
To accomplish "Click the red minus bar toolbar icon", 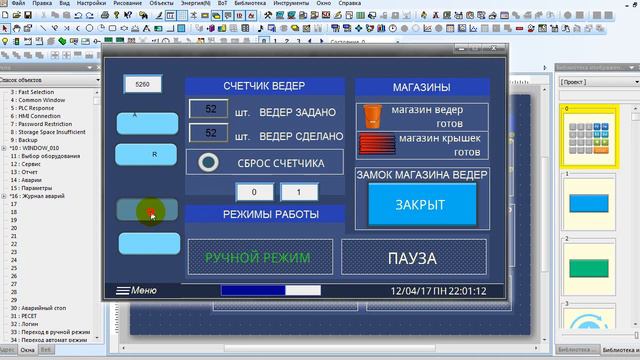I will [x=519, y=29].
